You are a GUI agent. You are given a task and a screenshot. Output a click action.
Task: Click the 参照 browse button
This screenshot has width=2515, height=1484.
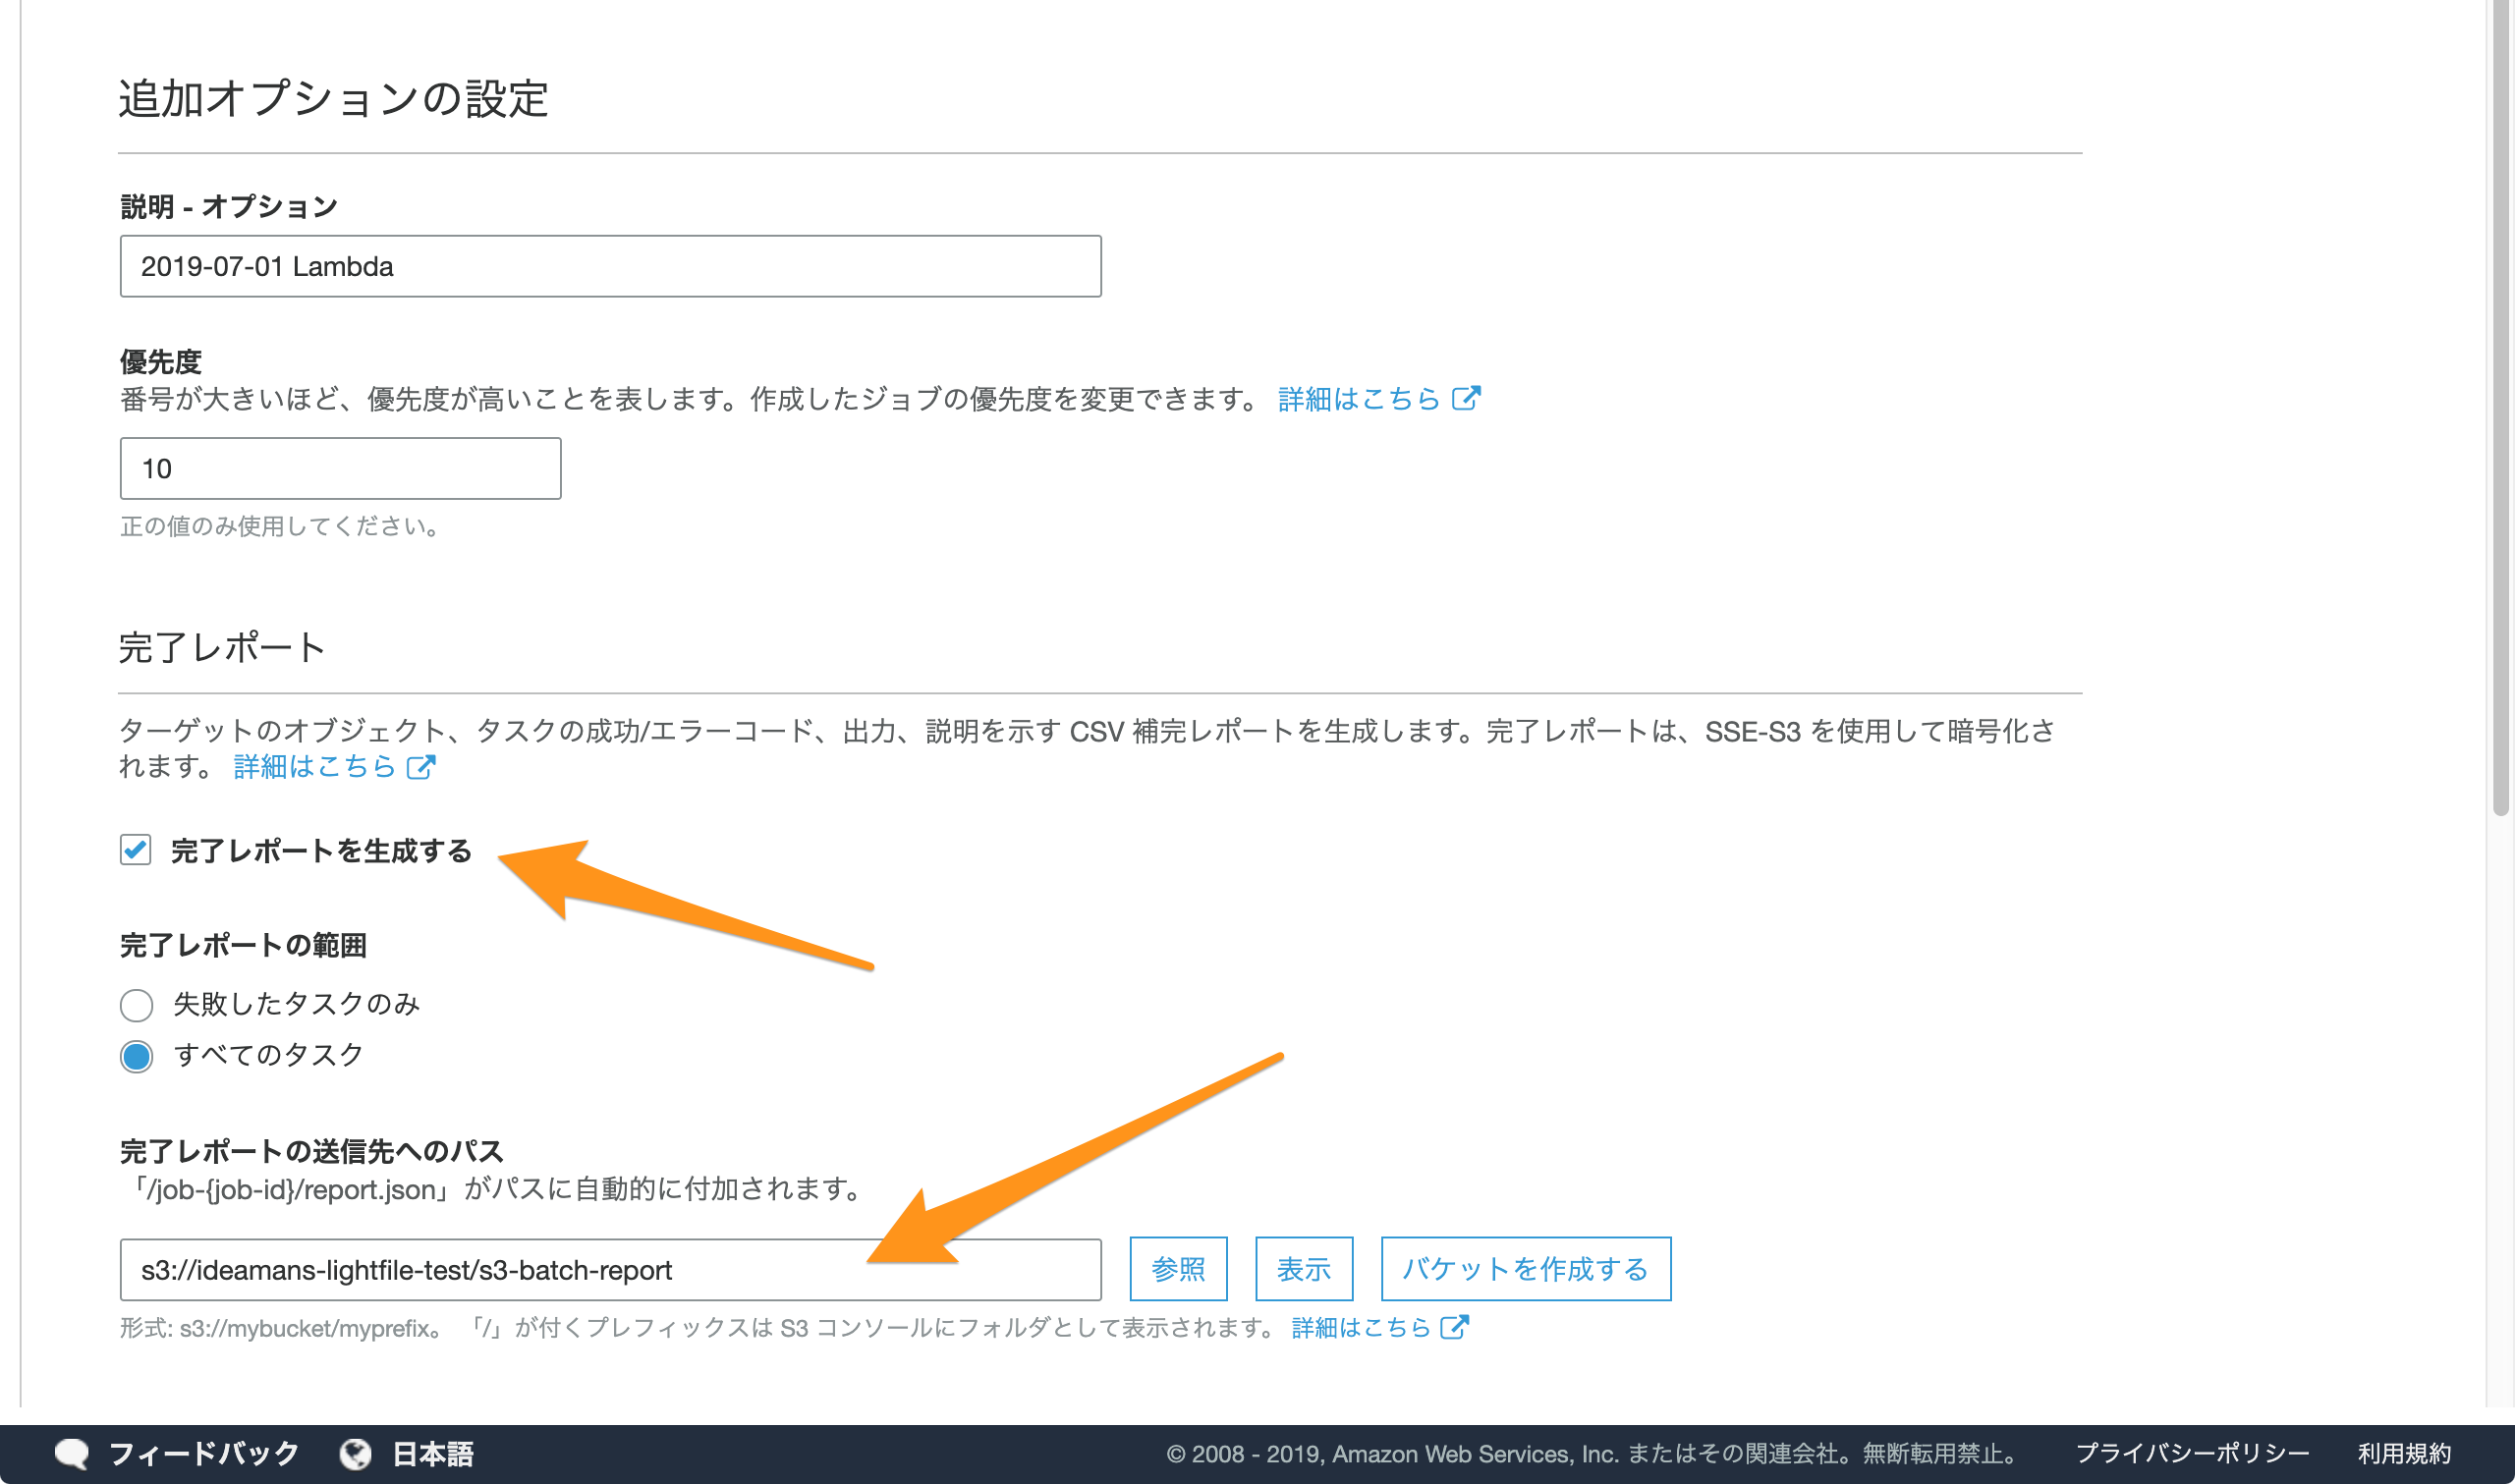1178,1269
